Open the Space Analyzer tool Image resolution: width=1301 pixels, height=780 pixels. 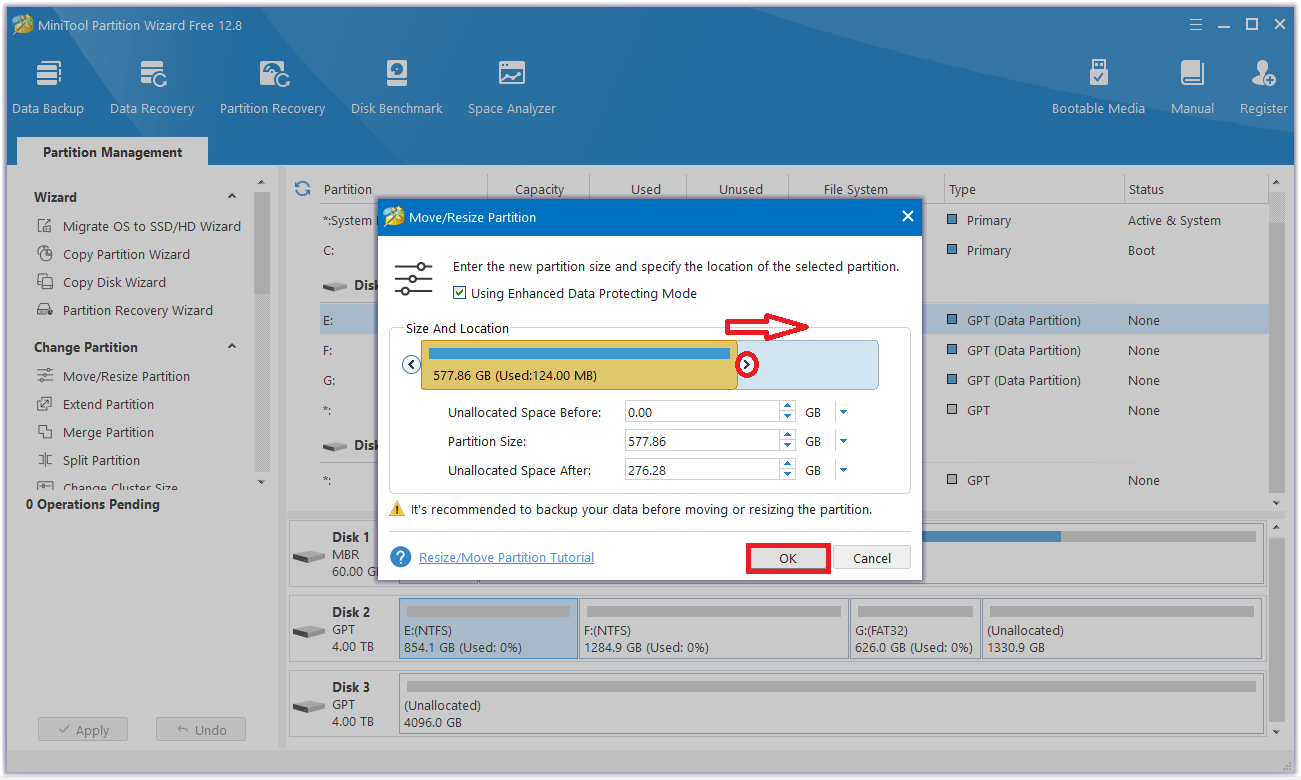512,87
